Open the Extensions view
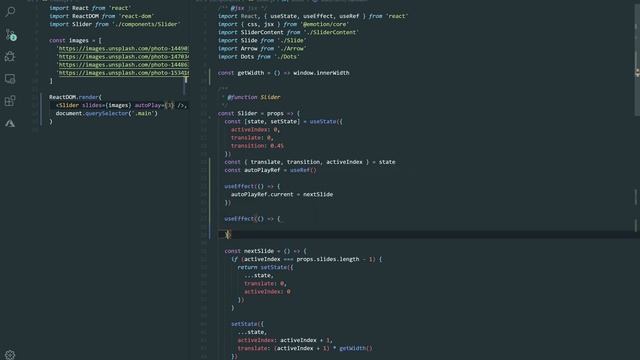Image resolution: width=640 pixels, height=360 pixels. click(x=10, y=101)
